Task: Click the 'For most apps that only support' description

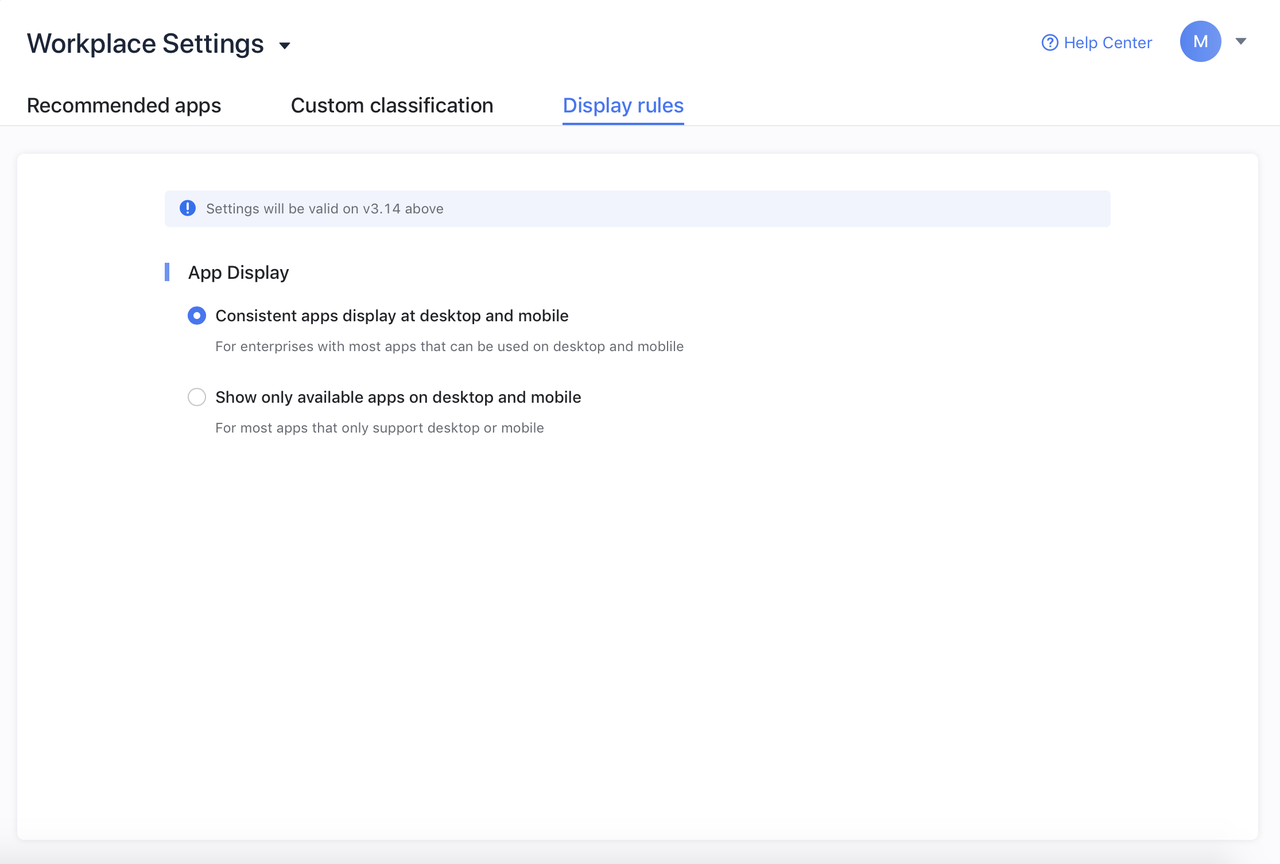Action: [x=379, y=428]
